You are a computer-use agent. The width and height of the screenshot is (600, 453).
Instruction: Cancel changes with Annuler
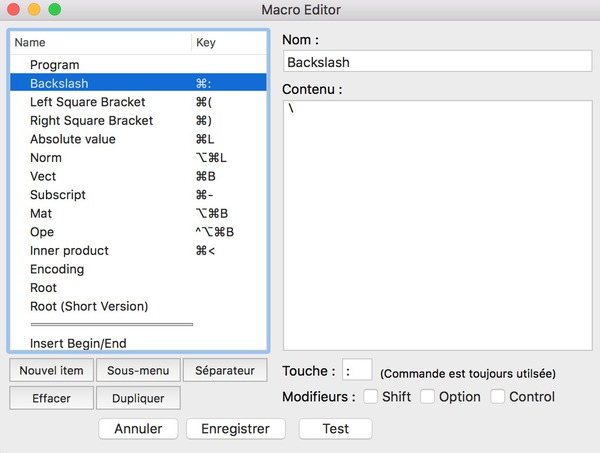pyautogui.click(x=138, y=429)
